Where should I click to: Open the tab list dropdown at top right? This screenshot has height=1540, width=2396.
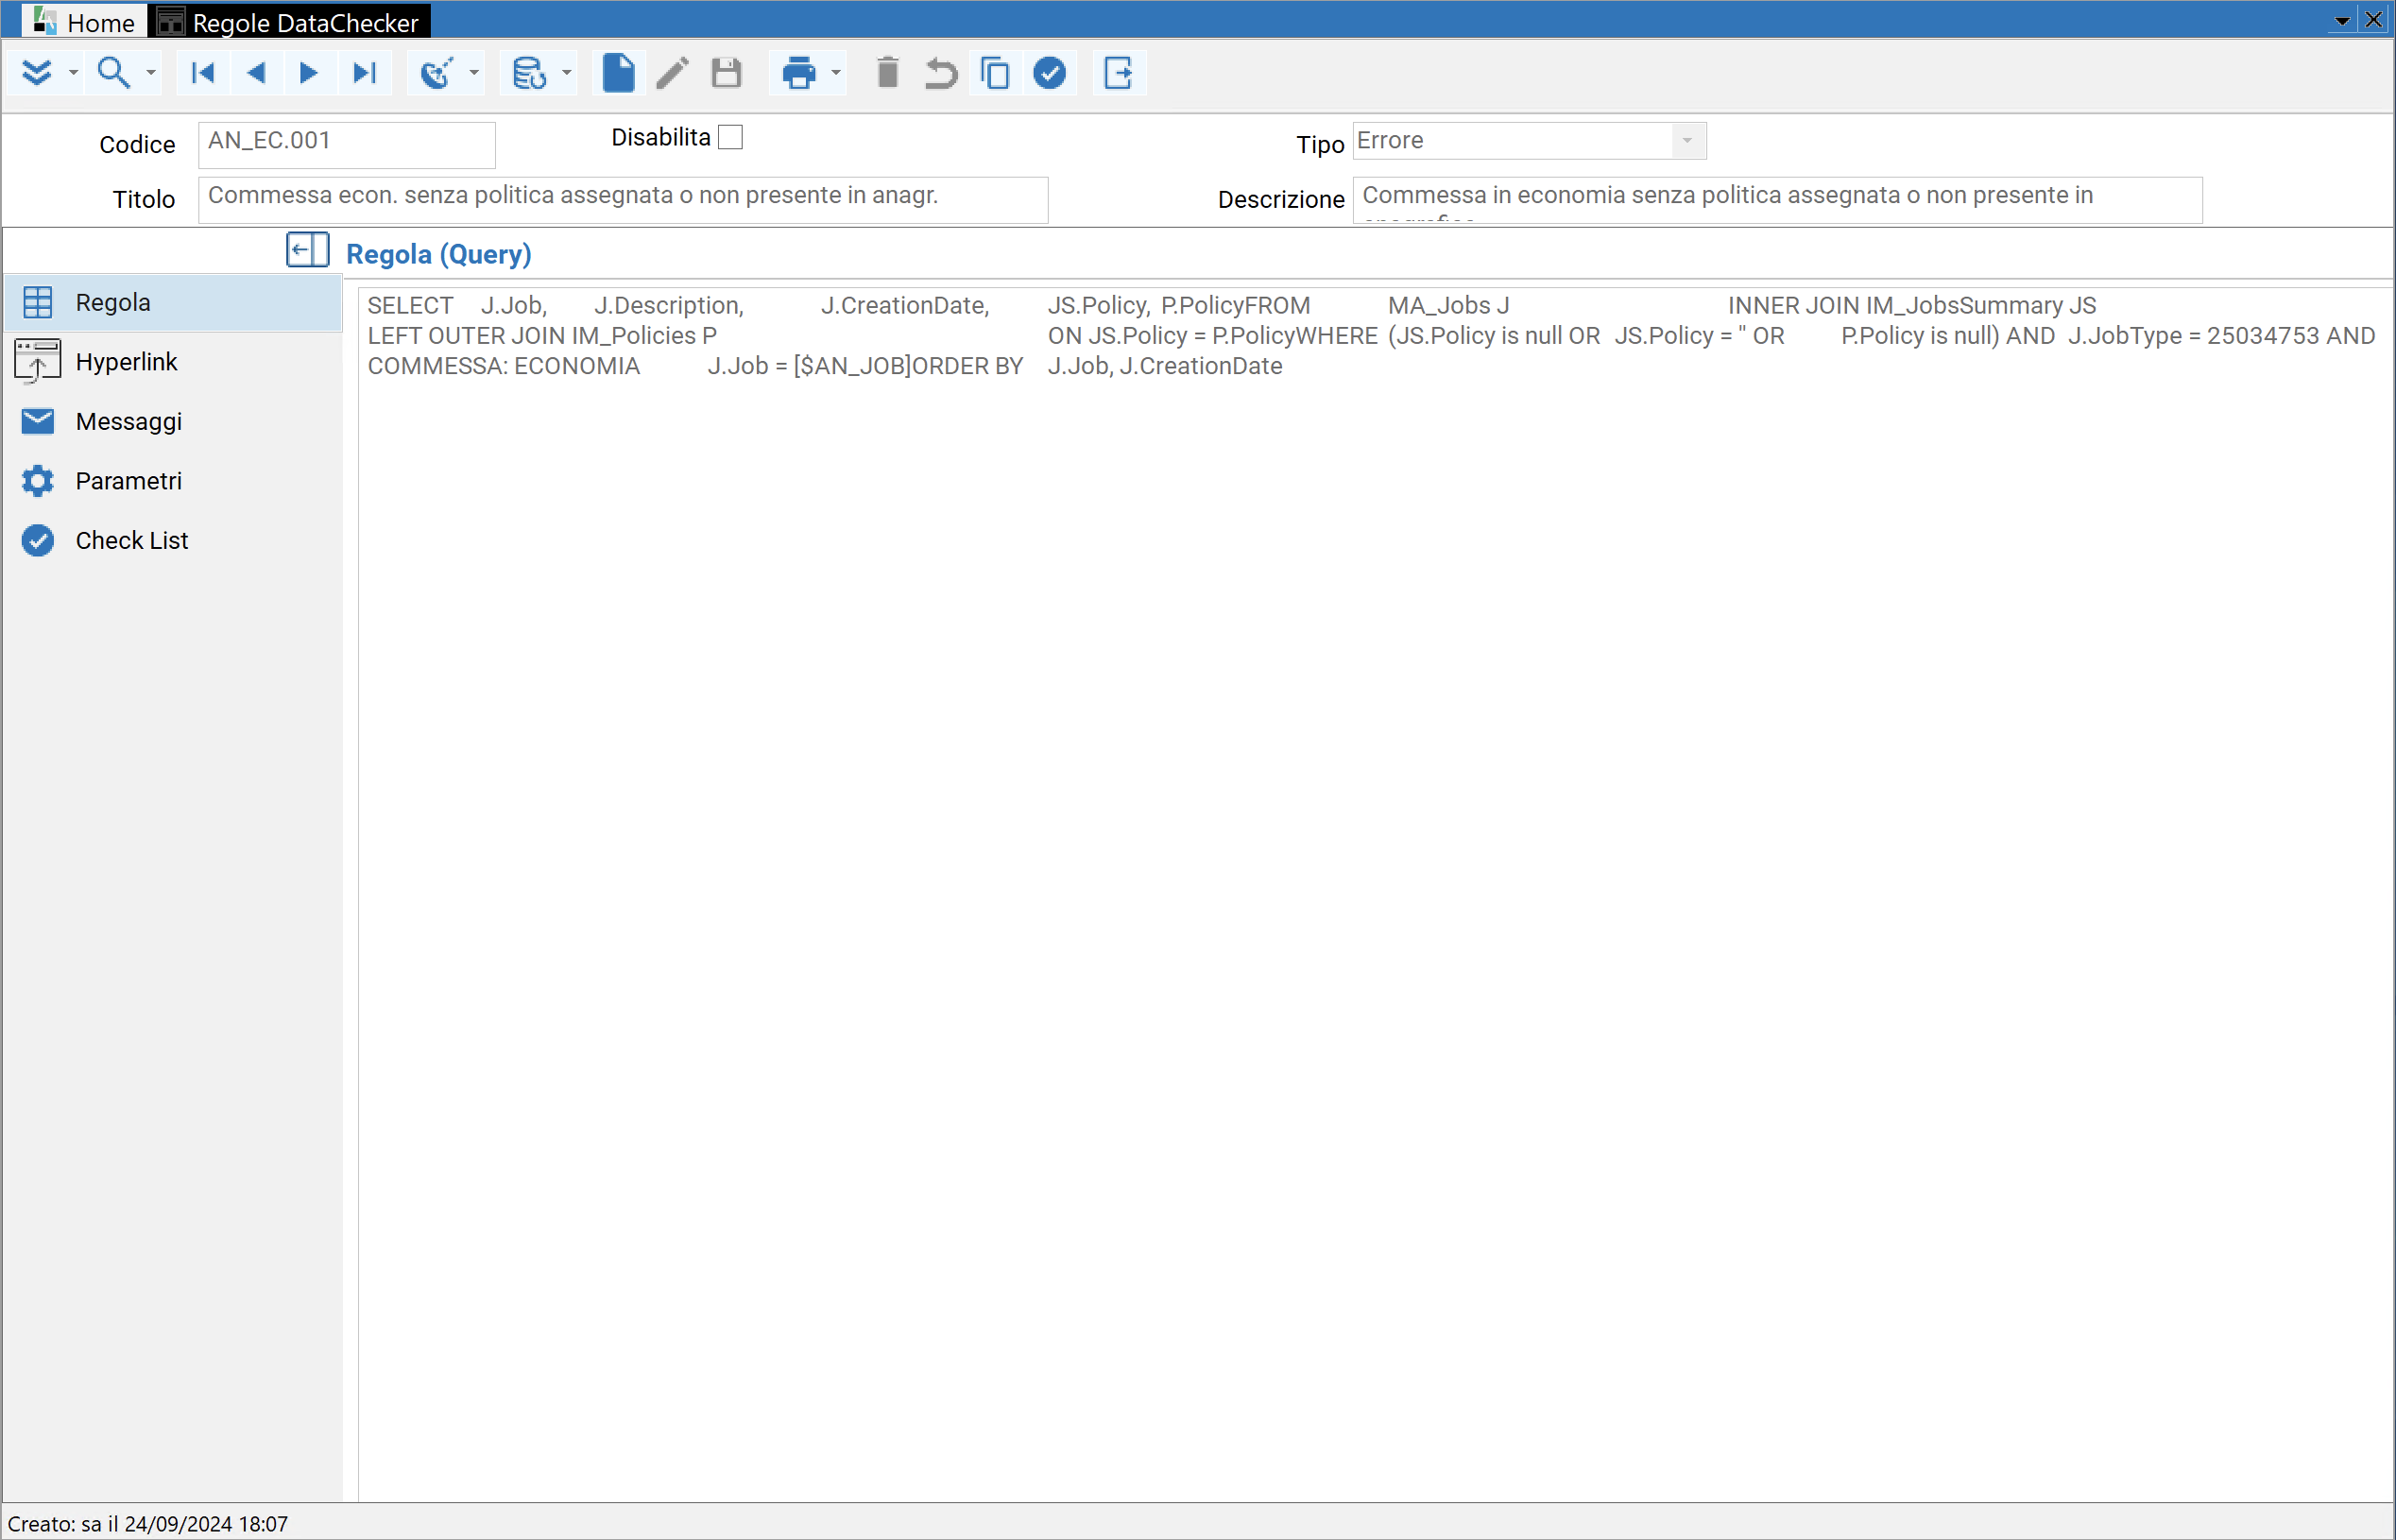[2342, 20]
